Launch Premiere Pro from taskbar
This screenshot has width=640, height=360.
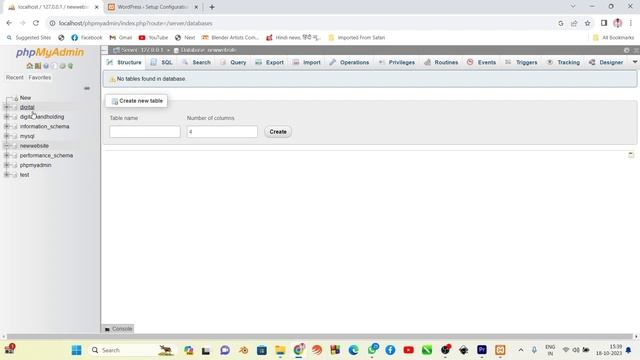[x=482, y=350]
